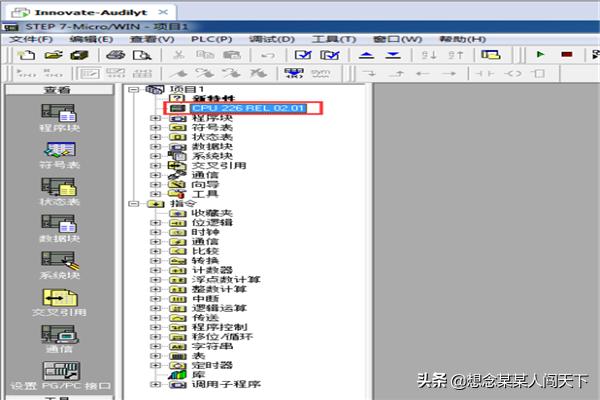600x400 pixels.
Task: Open the 调试(D) menu
Action: 272,39
